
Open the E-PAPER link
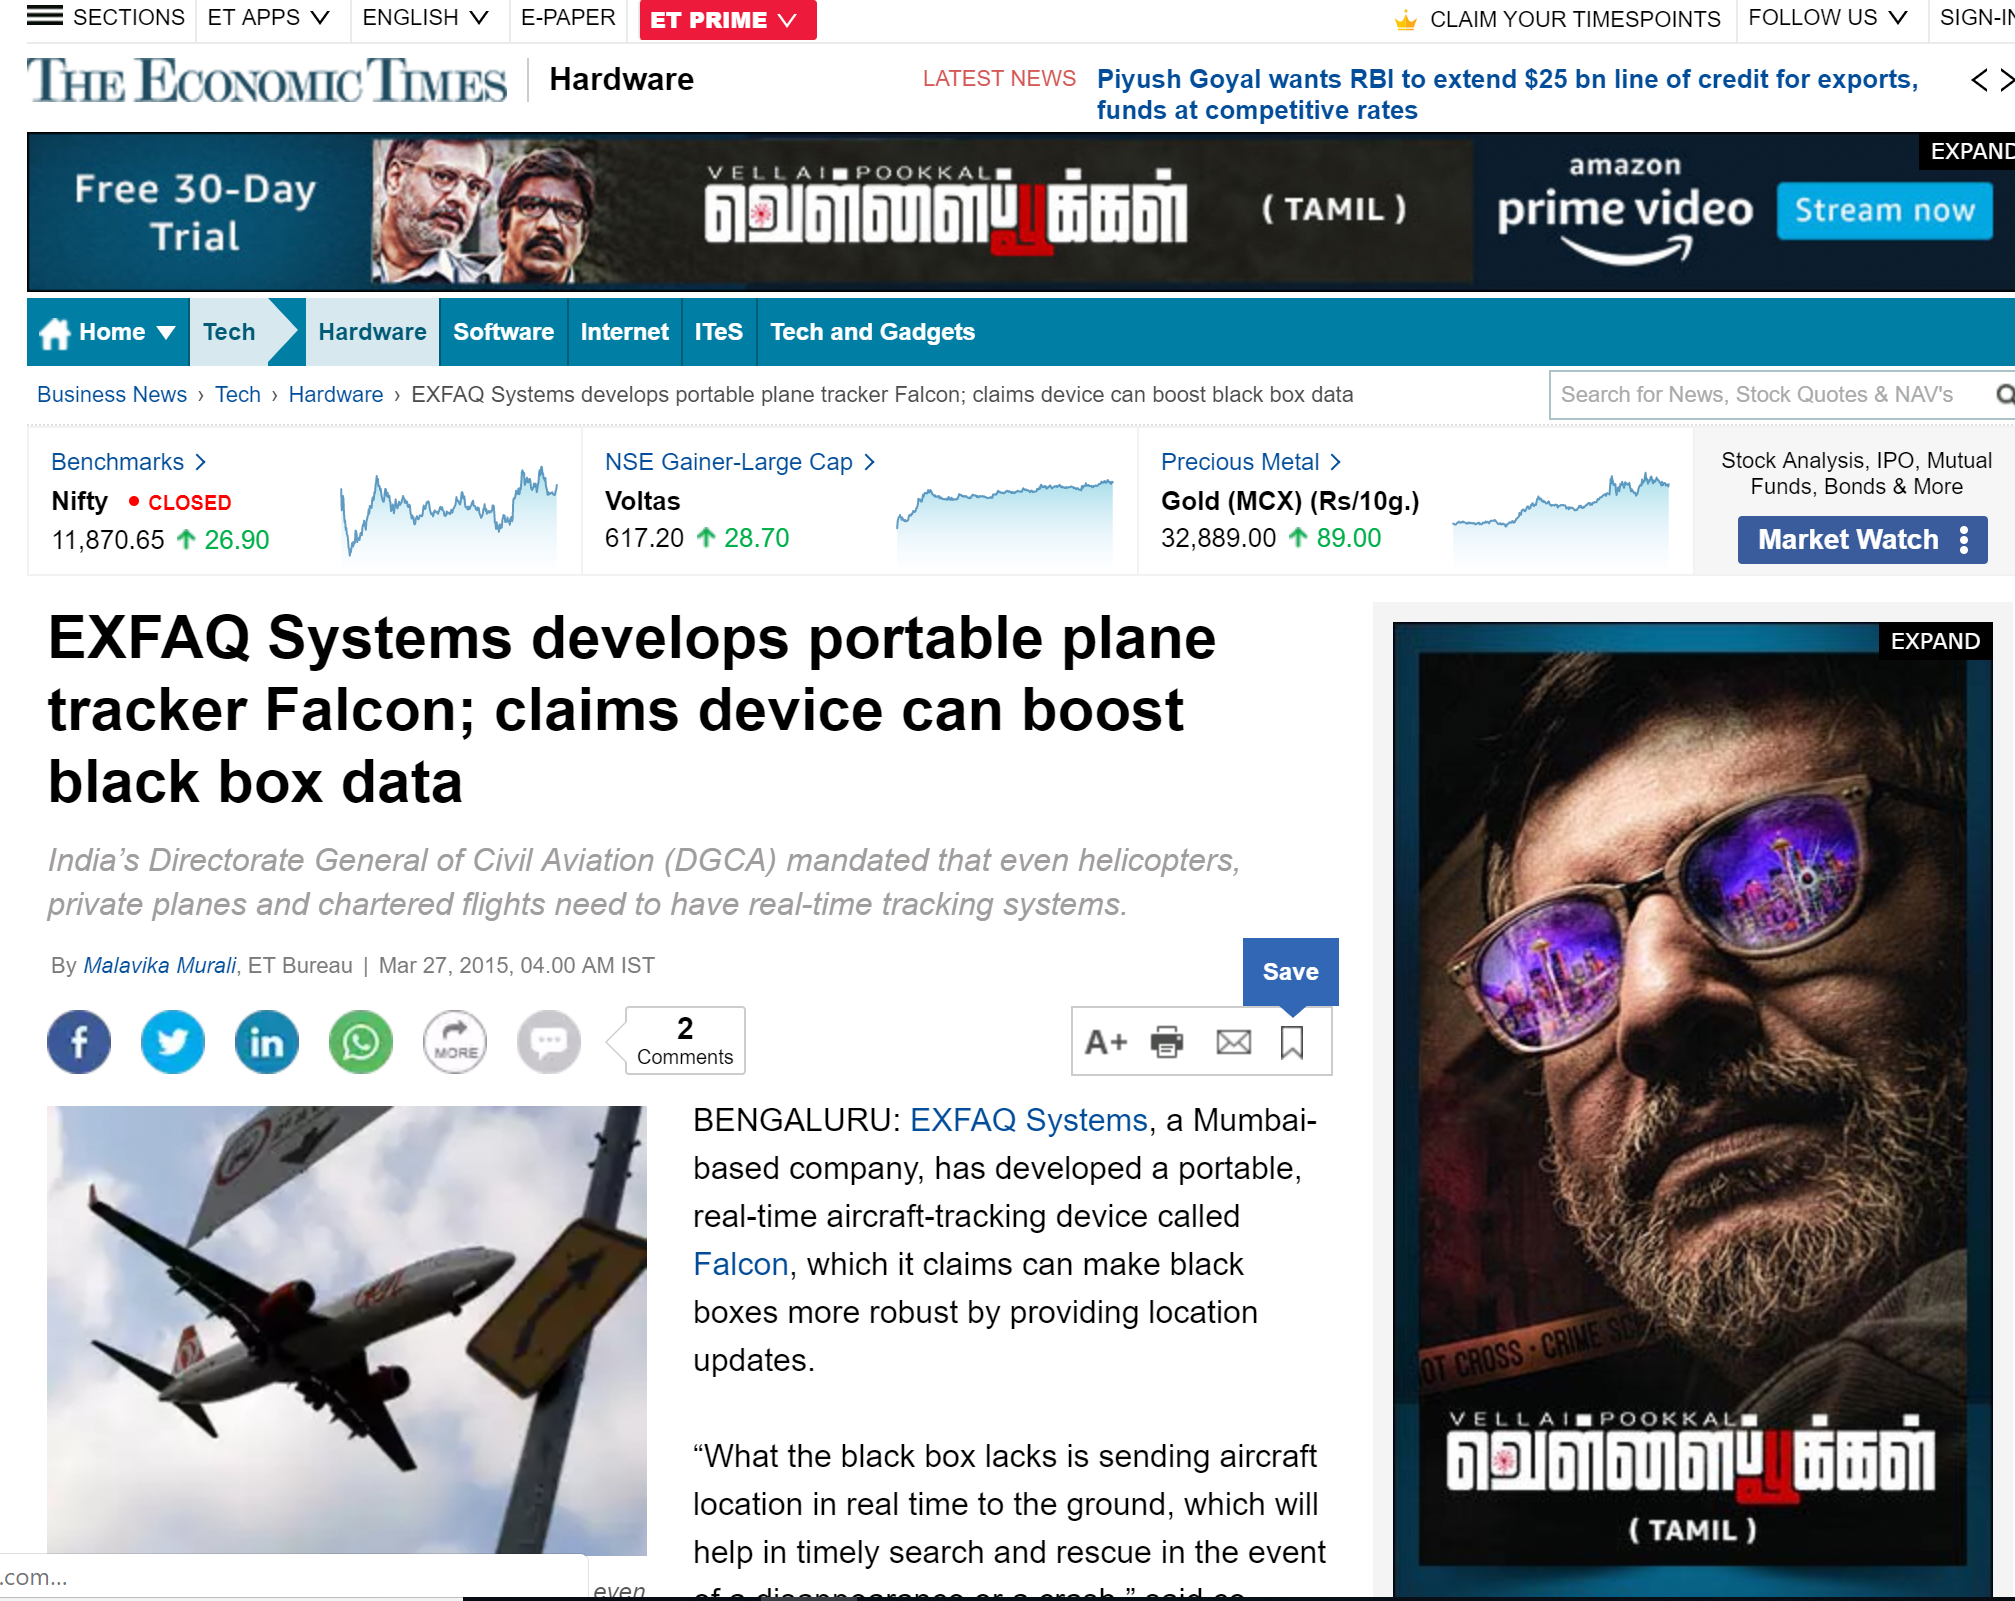coord(568,18)
